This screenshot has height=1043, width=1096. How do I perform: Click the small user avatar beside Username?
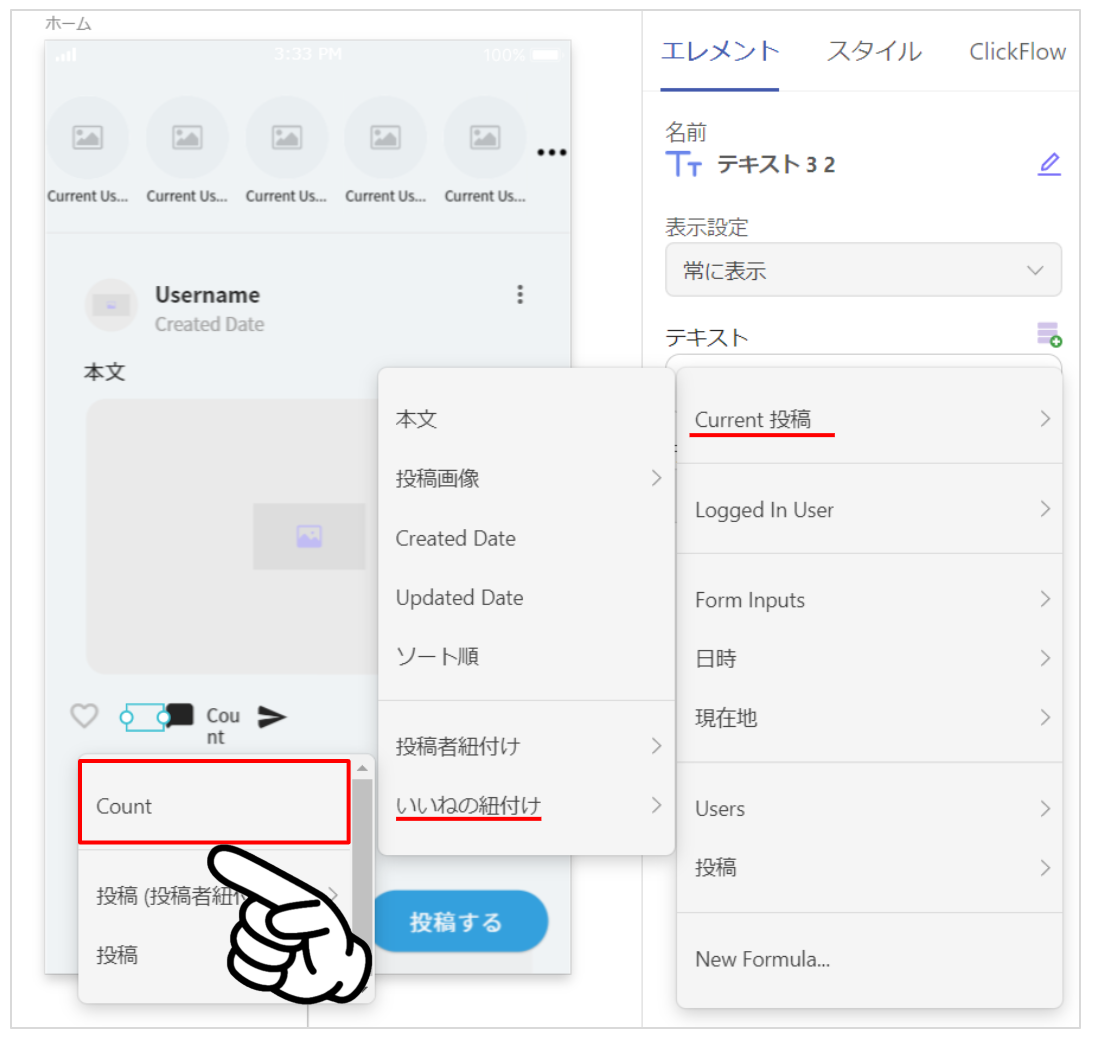111,305
